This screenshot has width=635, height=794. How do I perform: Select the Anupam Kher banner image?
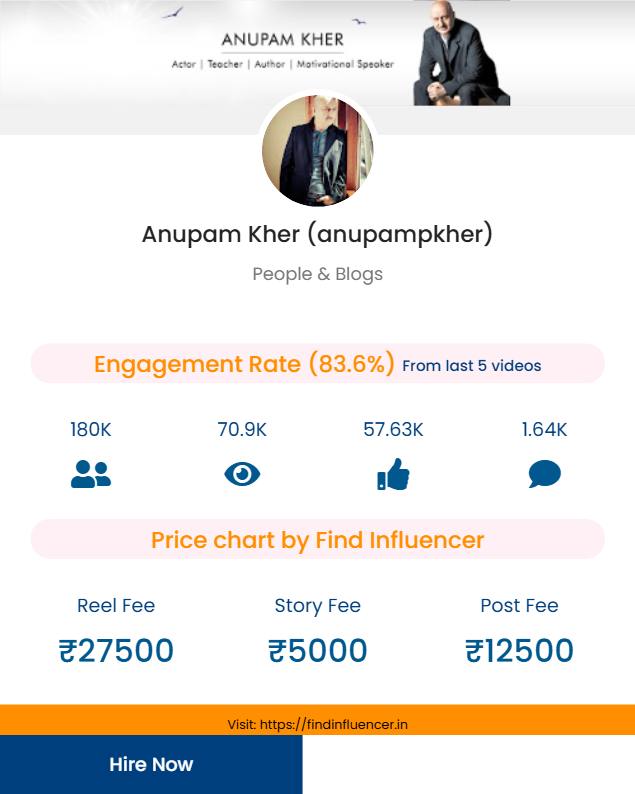coord(318,53)
